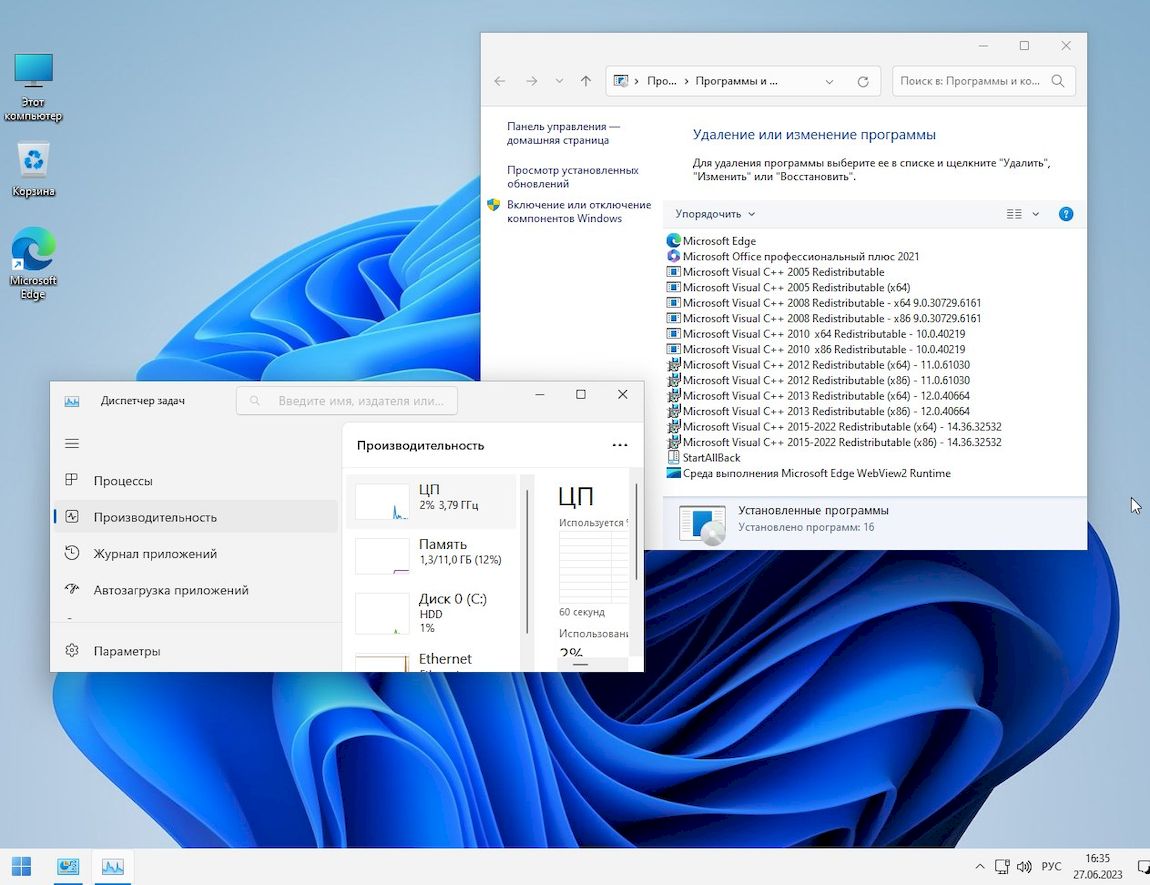The width and height of the screenshot is (1150, 885).
Task: Select the ЦП performance item
Action: click(432, 502)
